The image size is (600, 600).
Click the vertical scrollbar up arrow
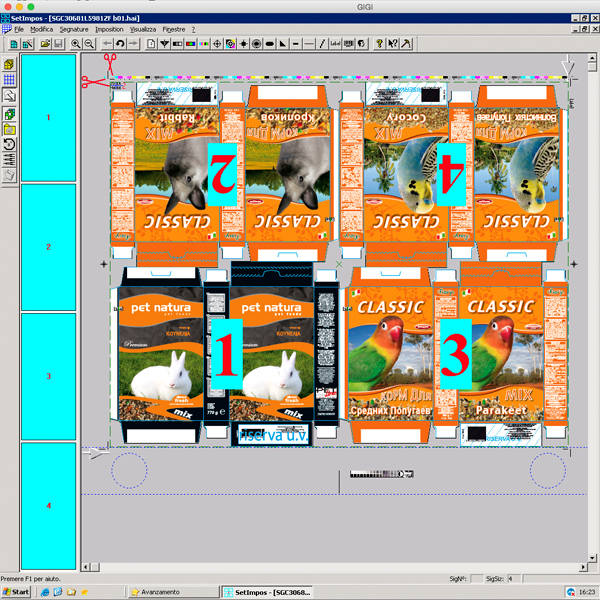[592, 58]
